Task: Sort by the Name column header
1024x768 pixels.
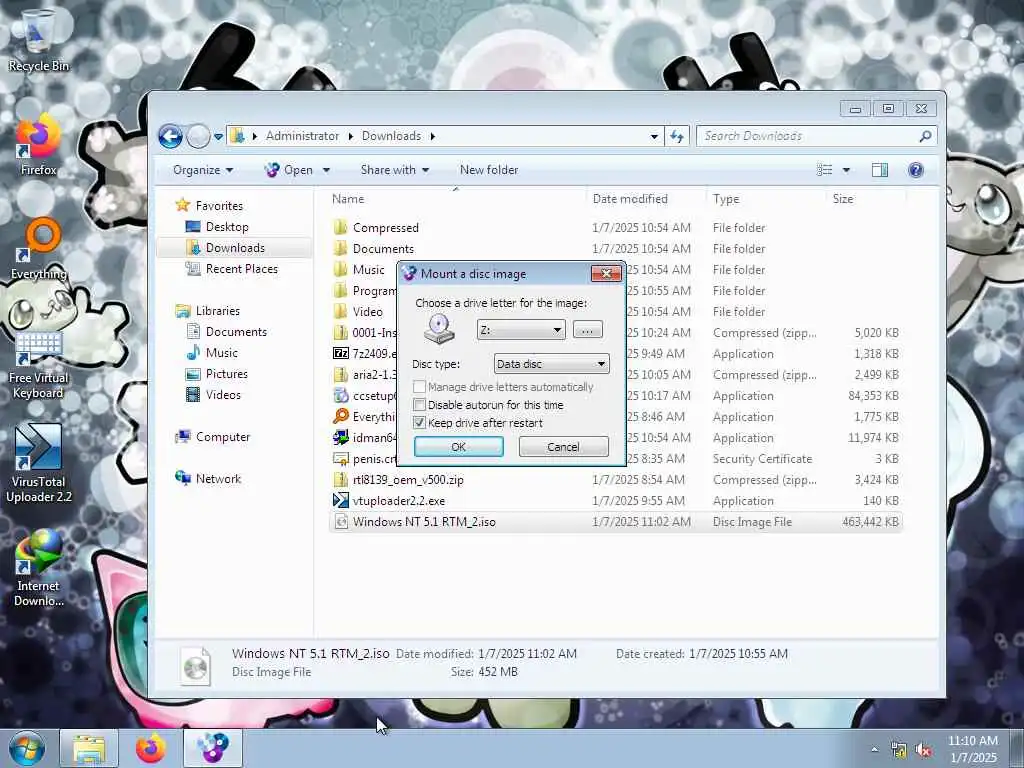Action: [x=455, y=199]
